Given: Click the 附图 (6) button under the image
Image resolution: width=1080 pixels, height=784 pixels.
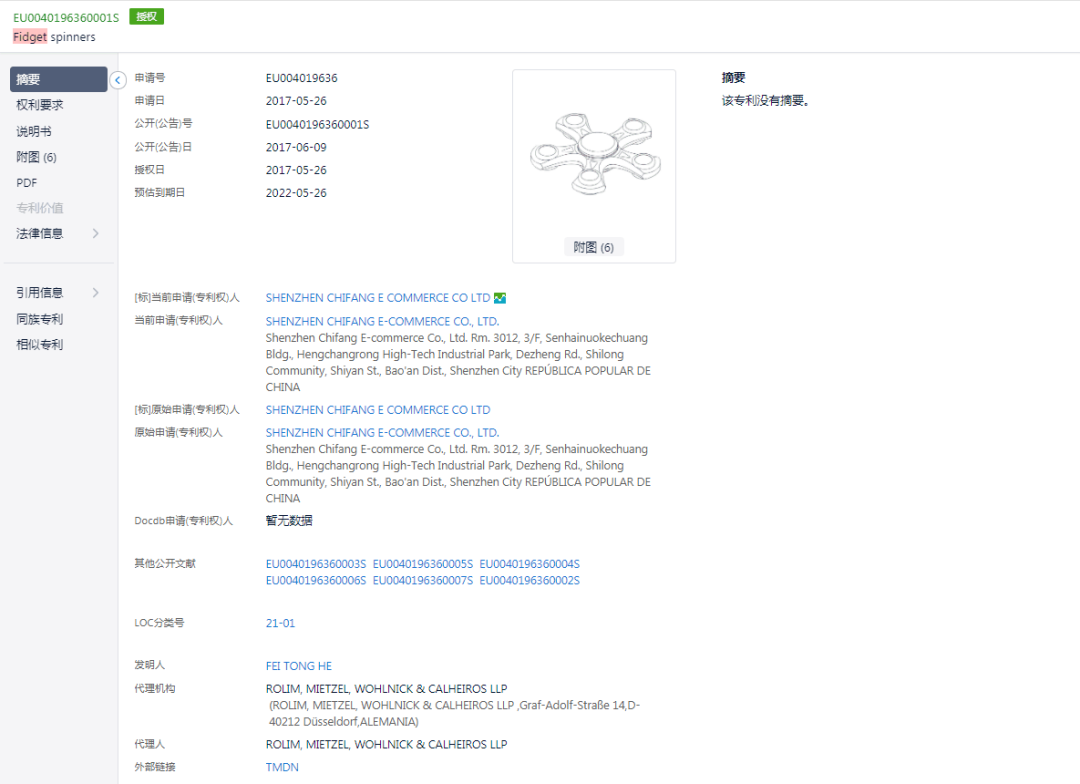Looking at the screenshot, I should pos(594,246).
